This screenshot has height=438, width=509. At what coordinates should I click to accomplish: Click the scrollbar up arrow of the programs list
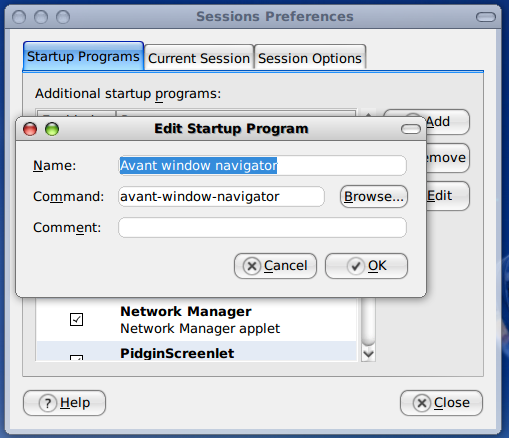click(368, 115)
